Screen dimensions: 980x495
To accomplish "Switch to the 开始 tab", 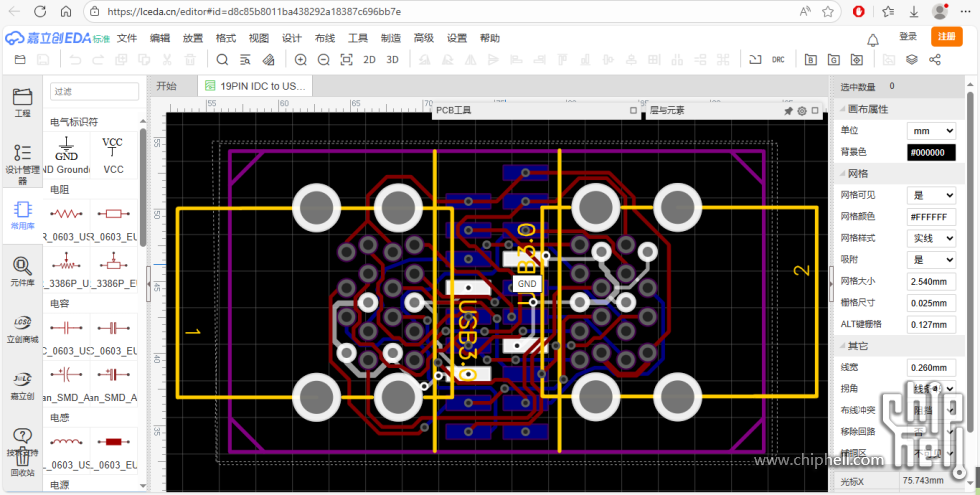I will [x=166, y=86].
